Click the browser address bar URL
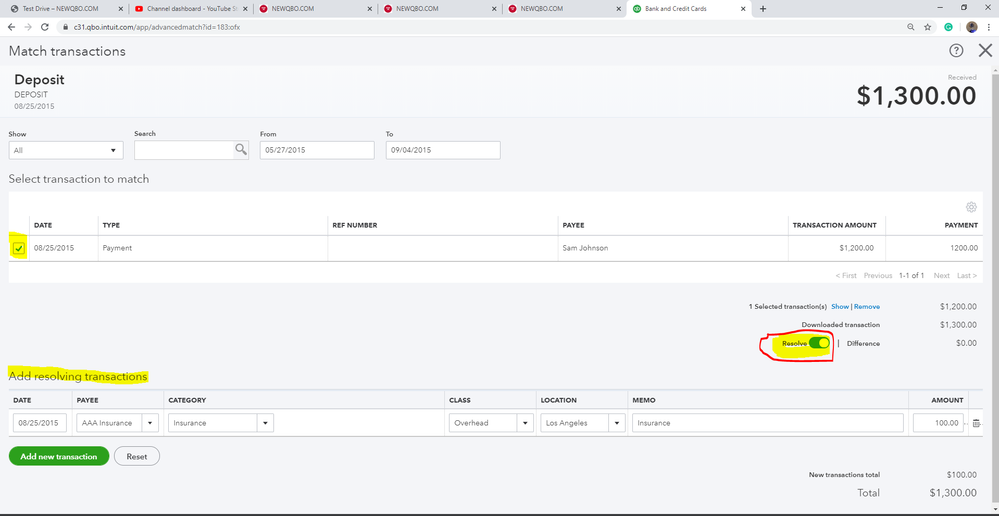 click(x=158, y=27)
